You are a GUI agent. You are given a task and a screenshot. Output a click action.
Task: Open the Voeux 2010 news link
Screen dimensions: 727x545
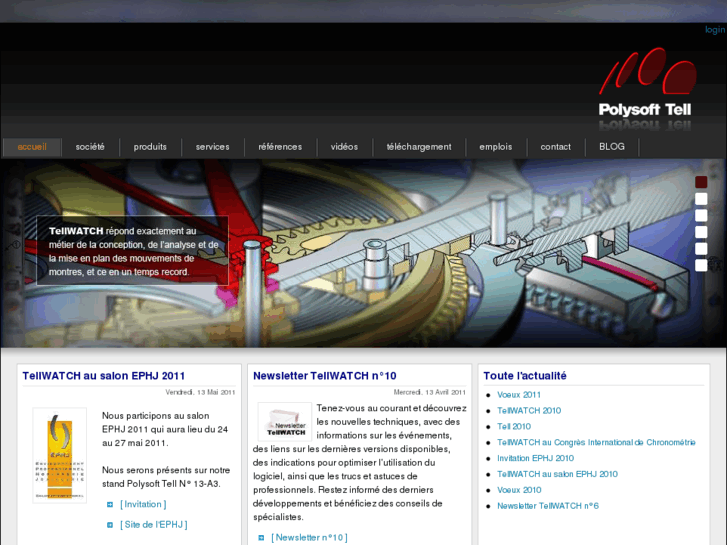[519, 490]
